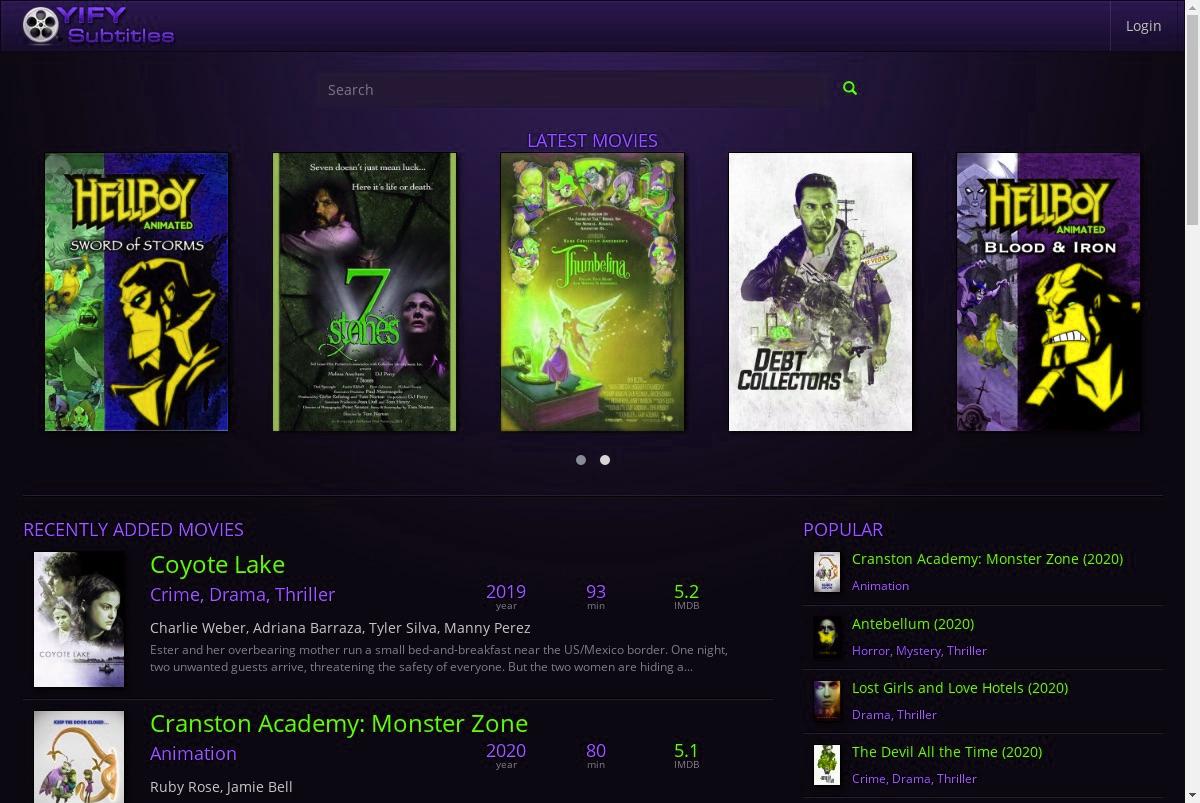Open the 7 Stones movie poster
Viewport: 1200px width, 803px height.
point(364,292)
